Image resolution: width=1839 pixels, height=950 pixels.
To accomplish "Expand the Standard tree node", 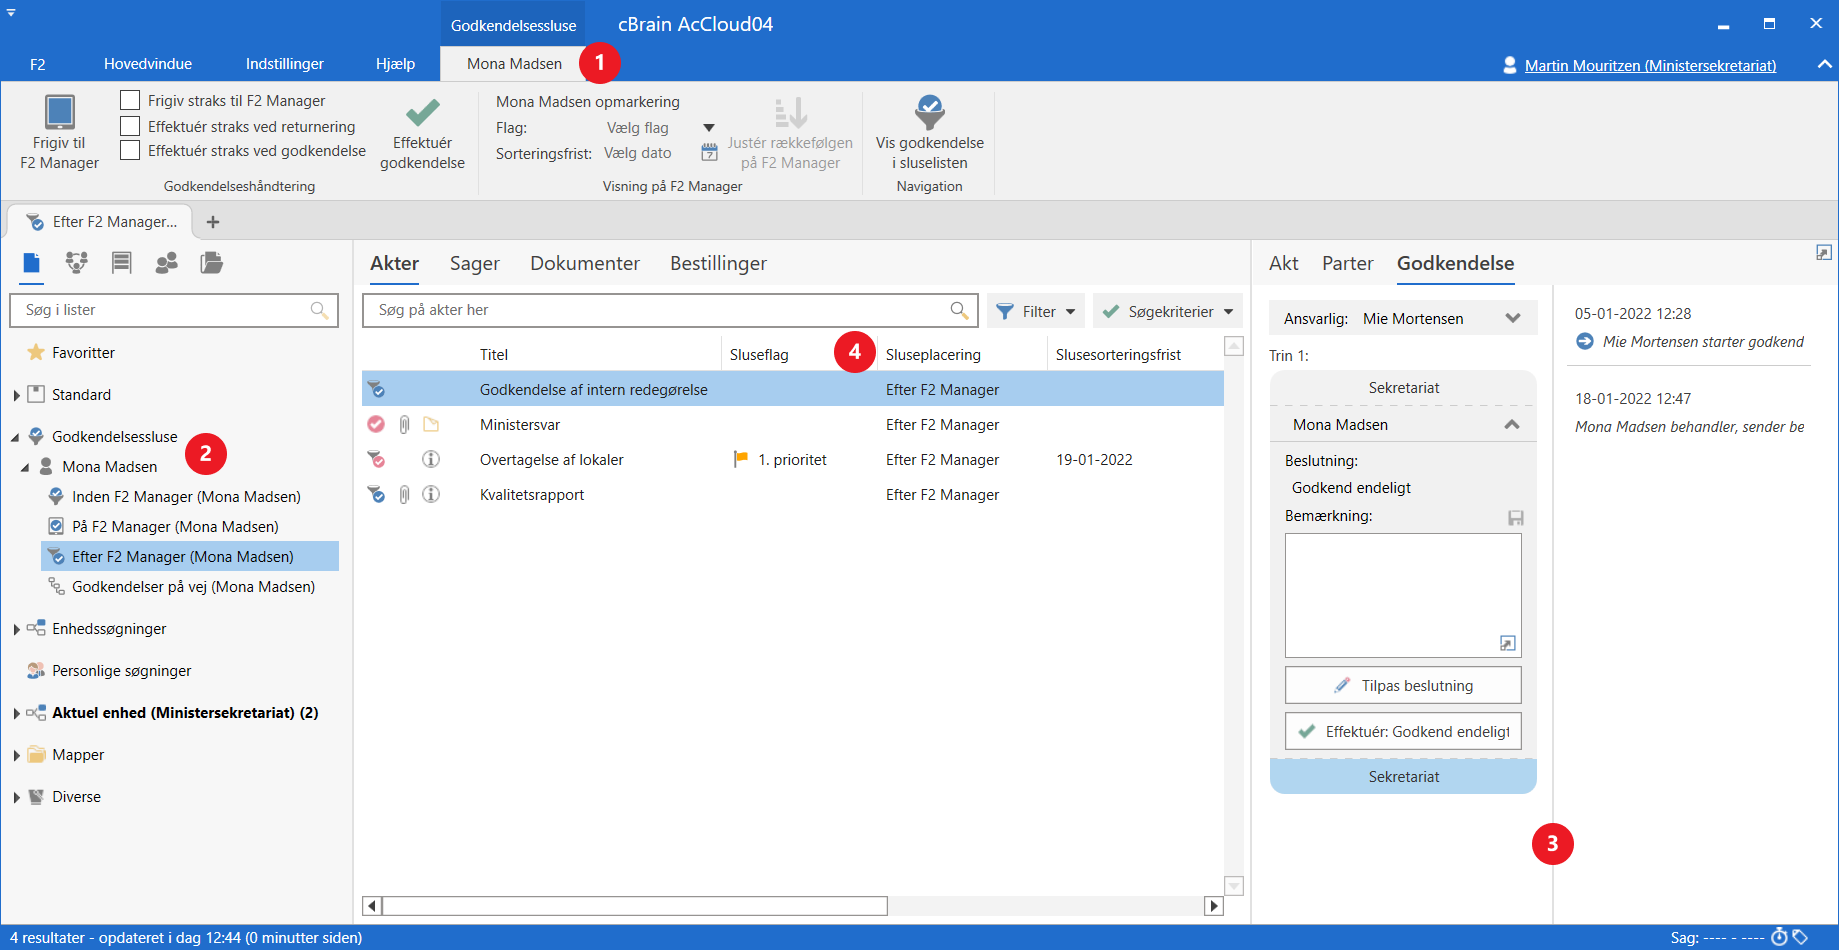I will point(17,395).
